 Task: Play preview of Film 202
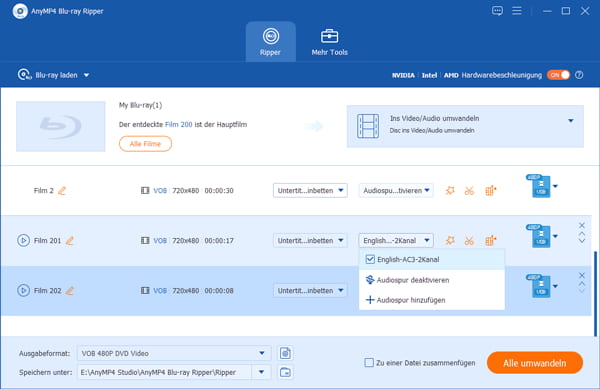pyautogui.click(x=23, y=291)
